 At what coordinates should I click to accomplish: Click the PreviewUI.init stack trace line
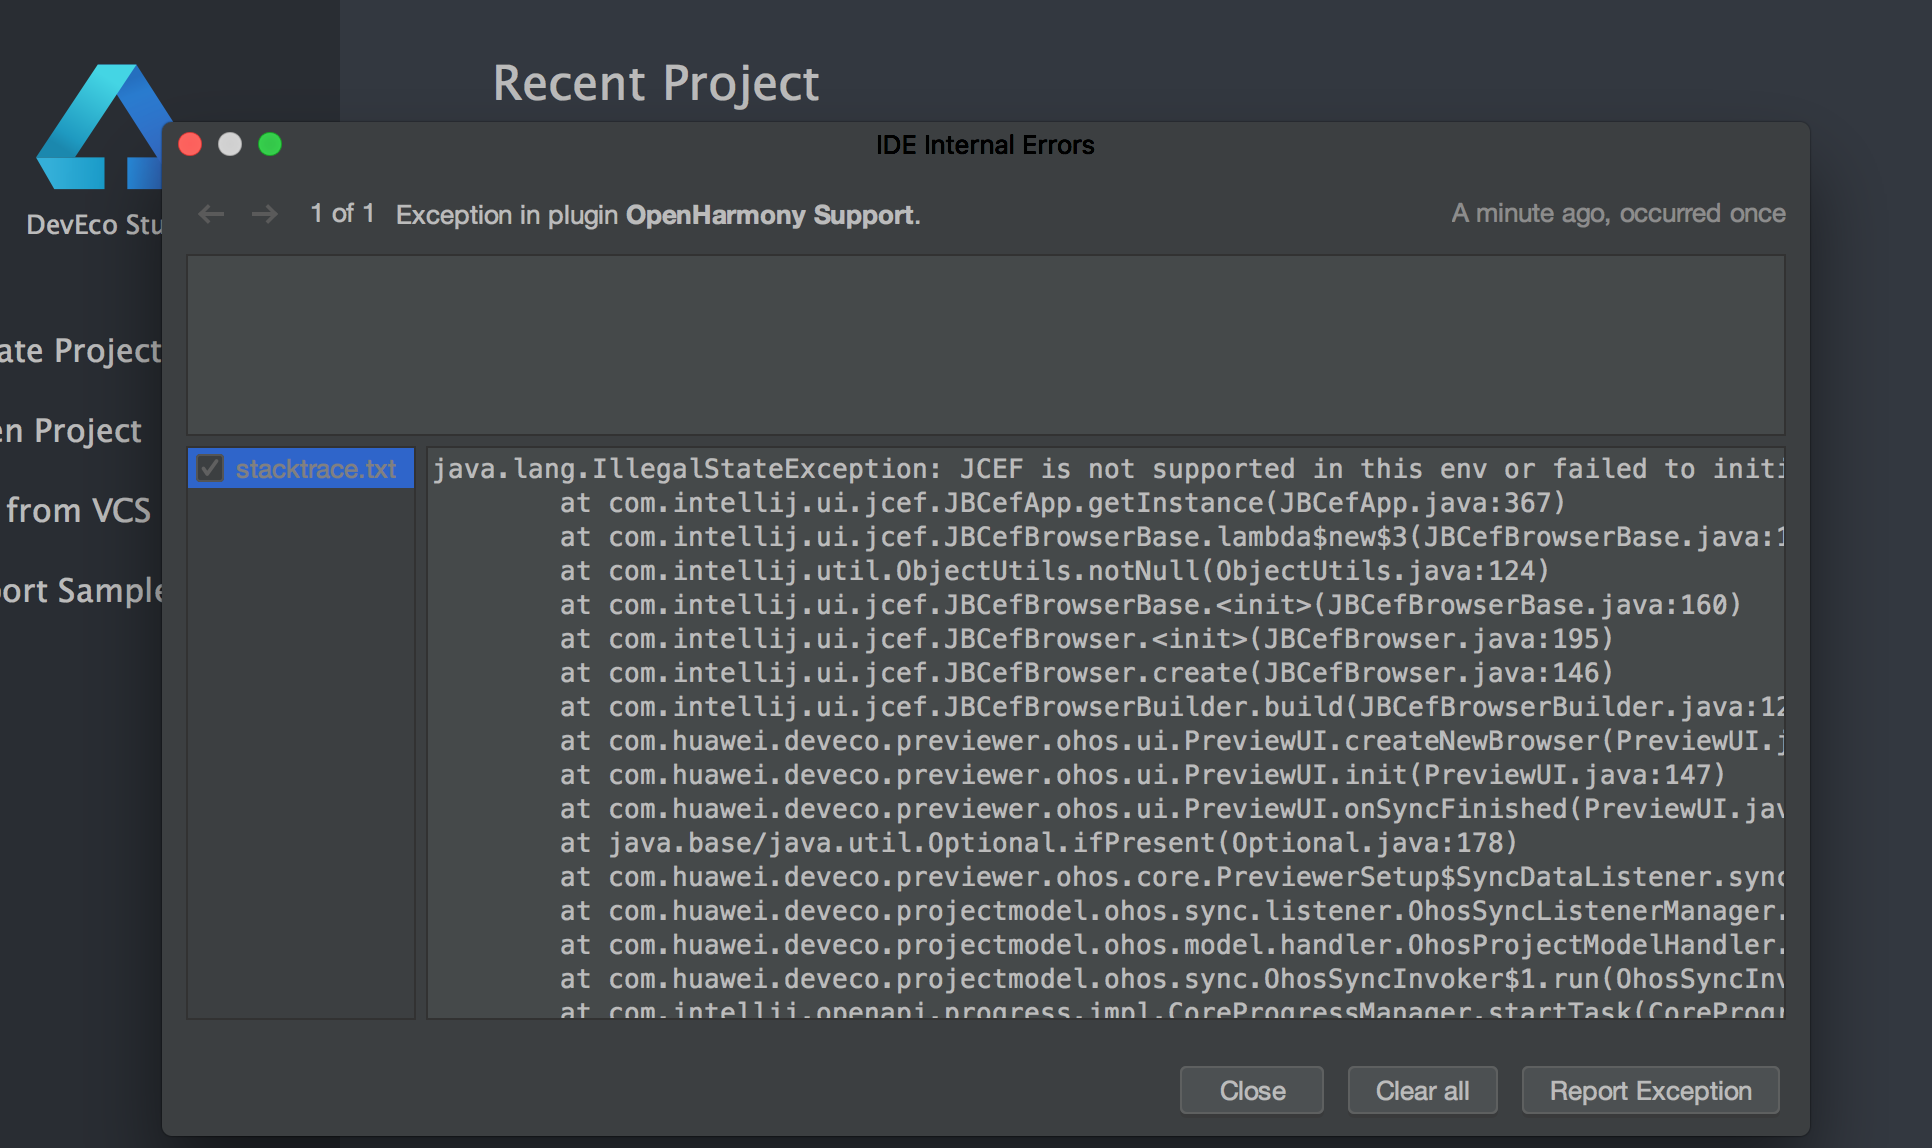(1142, 775)
